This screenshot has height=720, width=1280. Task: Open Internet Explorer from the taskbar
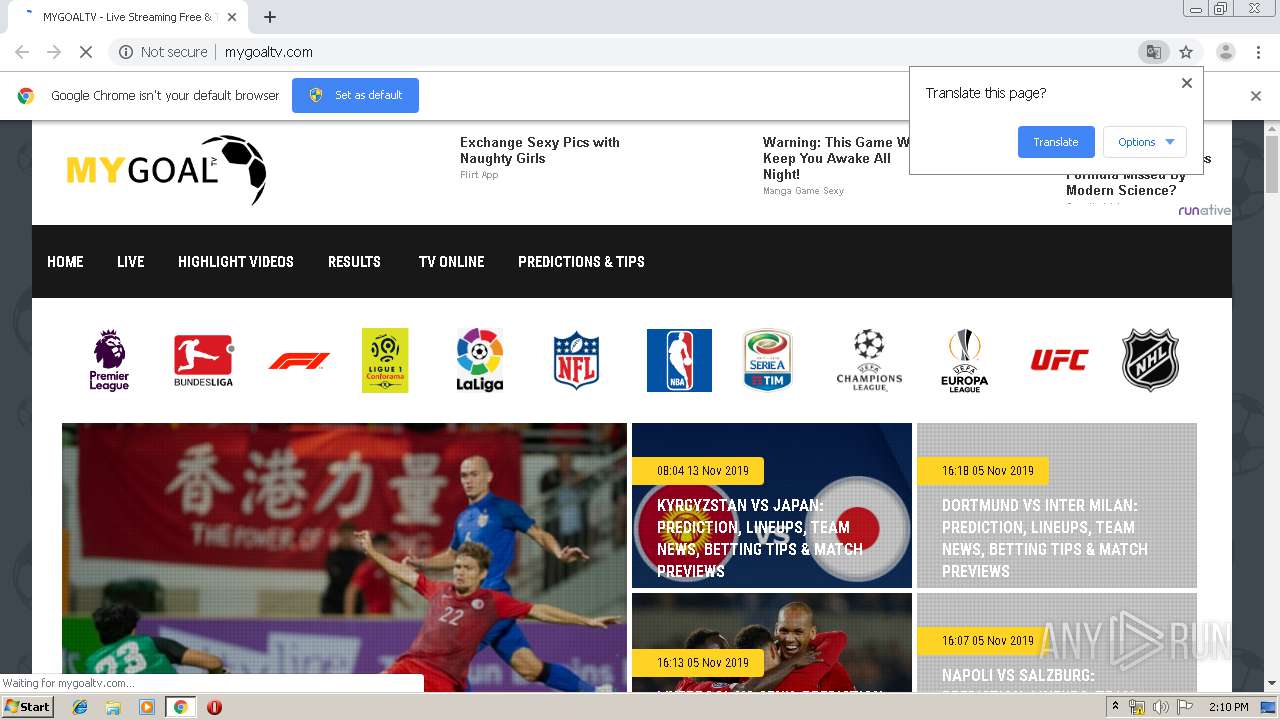point(80,707)
